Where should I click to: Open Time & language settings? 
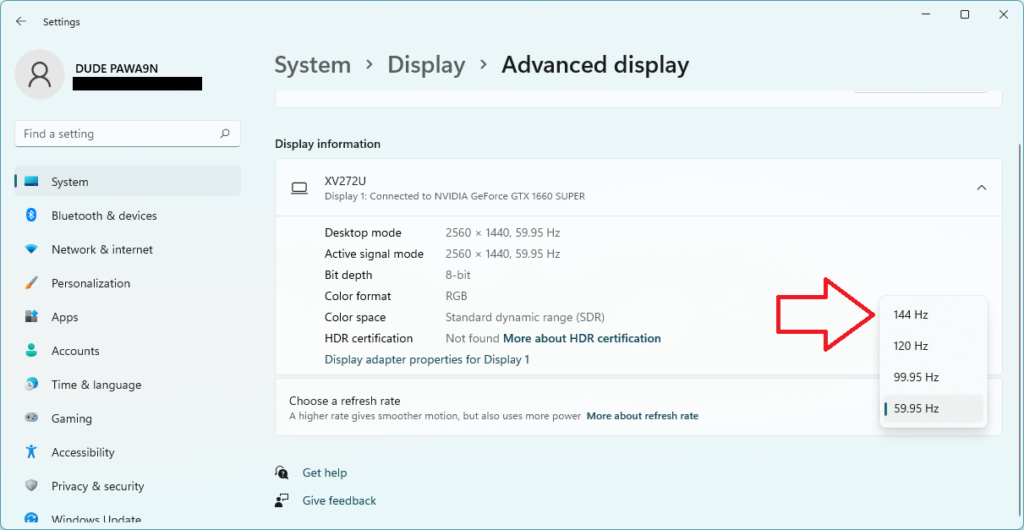point(96,385)
